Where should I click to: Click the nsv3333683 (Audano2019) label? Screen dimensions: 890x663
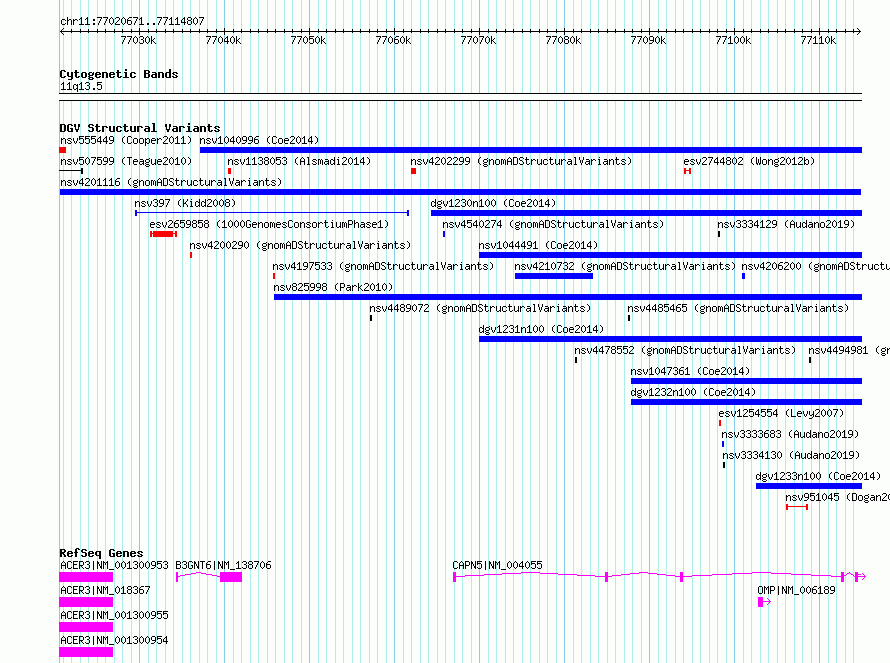point(790,434)
